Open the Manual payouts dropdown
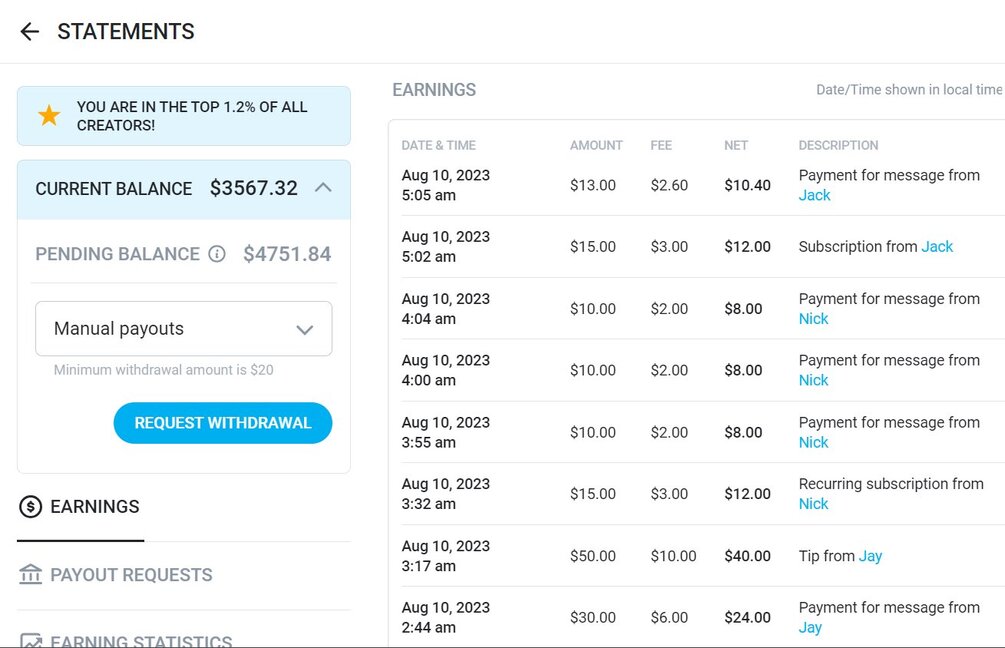The height and width of the screenshot is (648, 1005). [184, 329]
